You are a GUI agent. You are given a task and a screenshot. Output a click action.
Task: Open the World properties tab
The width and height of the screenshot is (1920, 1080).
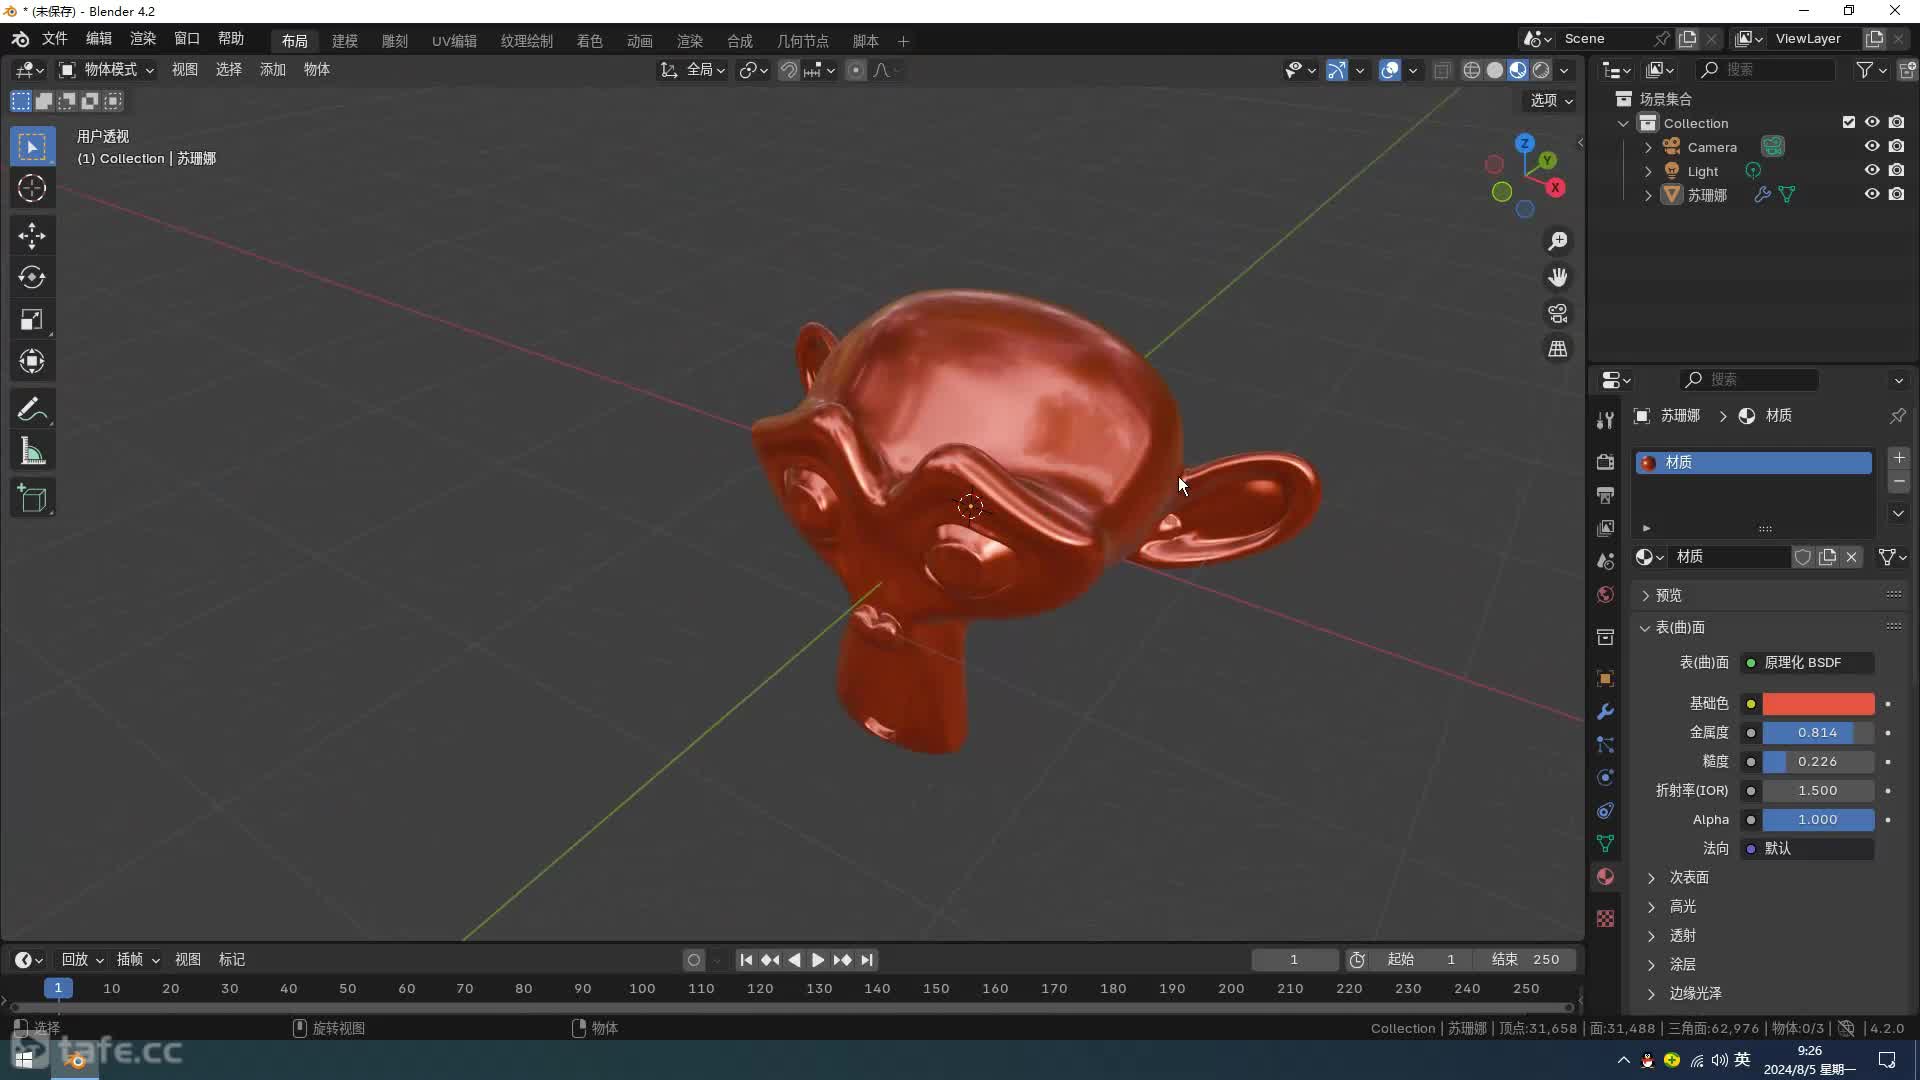click(x=1605, y=595)
